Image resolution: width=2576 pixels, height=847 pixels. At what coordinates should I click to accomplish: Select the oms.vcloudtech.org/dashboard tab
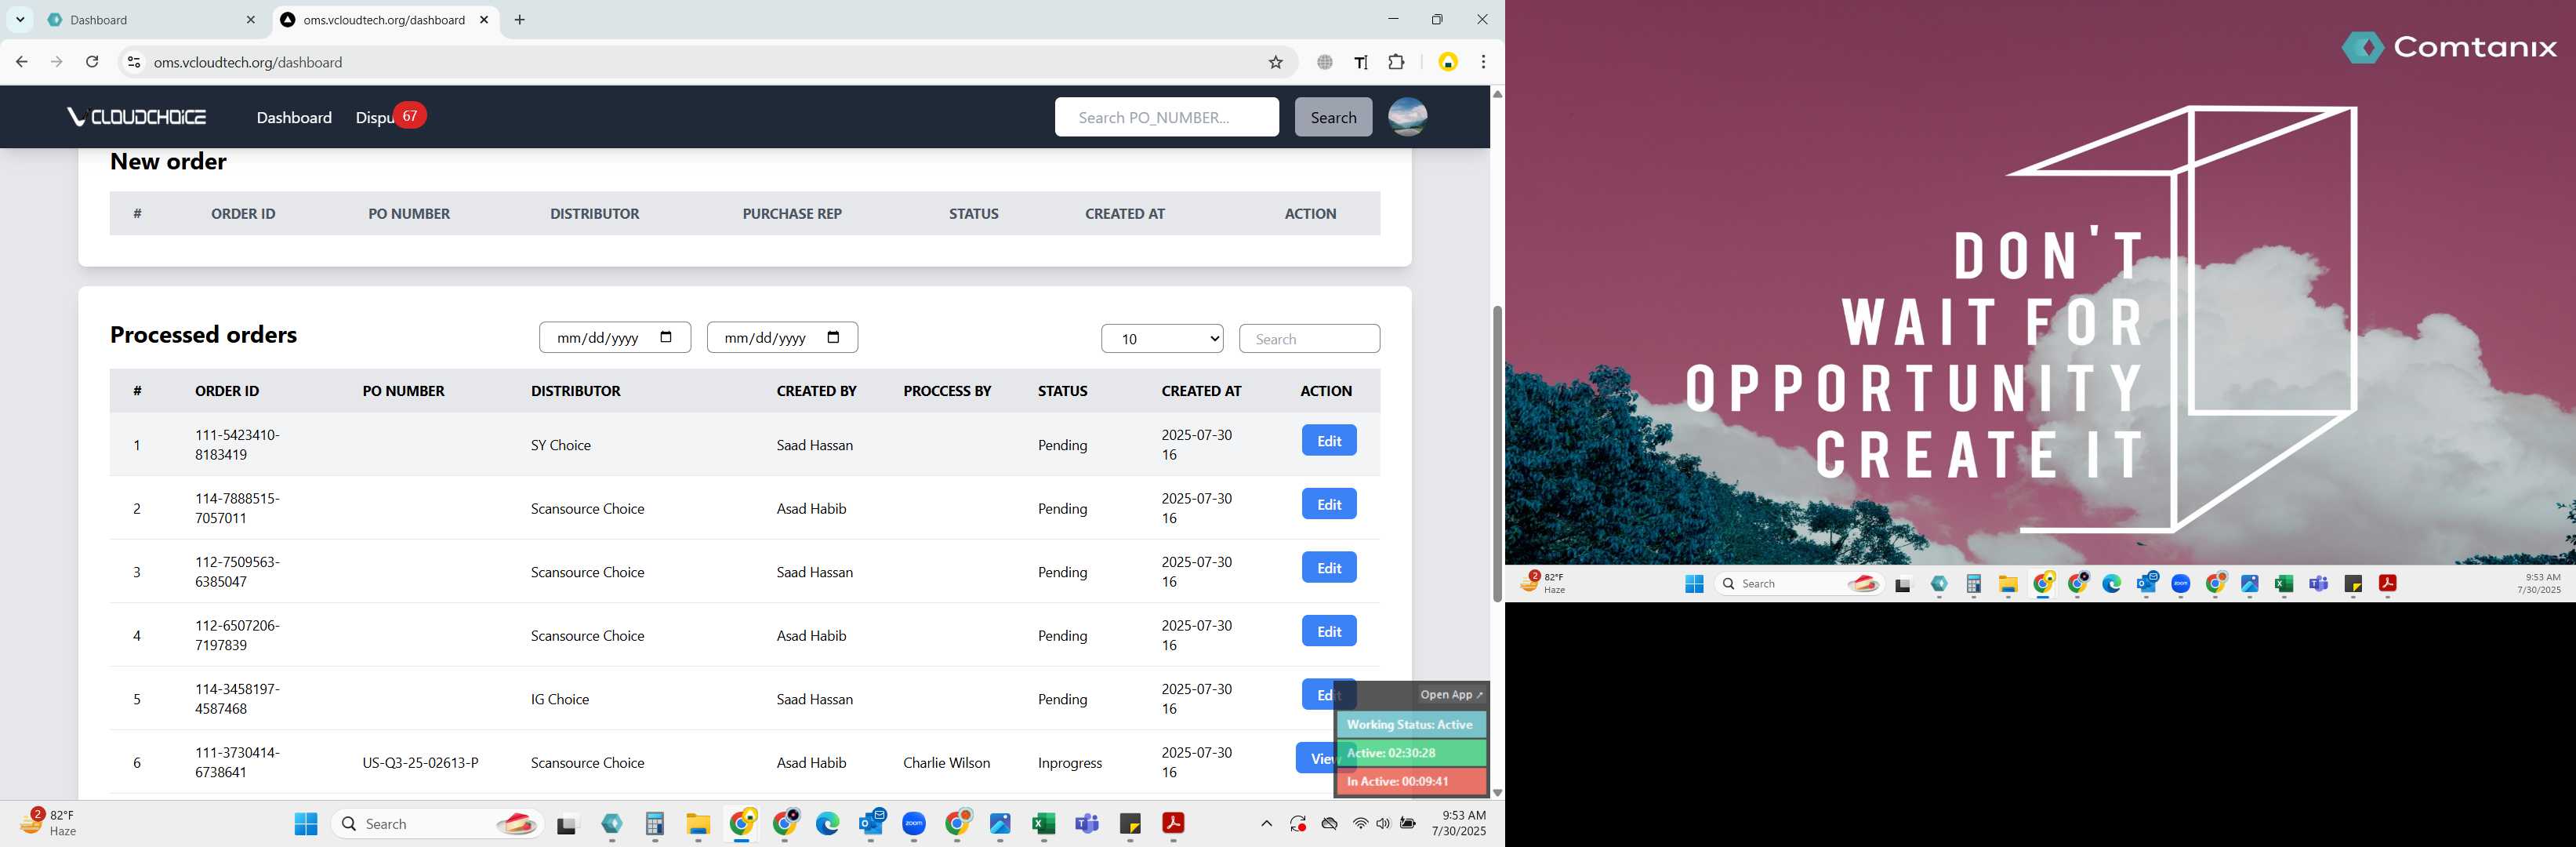pos(385,20)
